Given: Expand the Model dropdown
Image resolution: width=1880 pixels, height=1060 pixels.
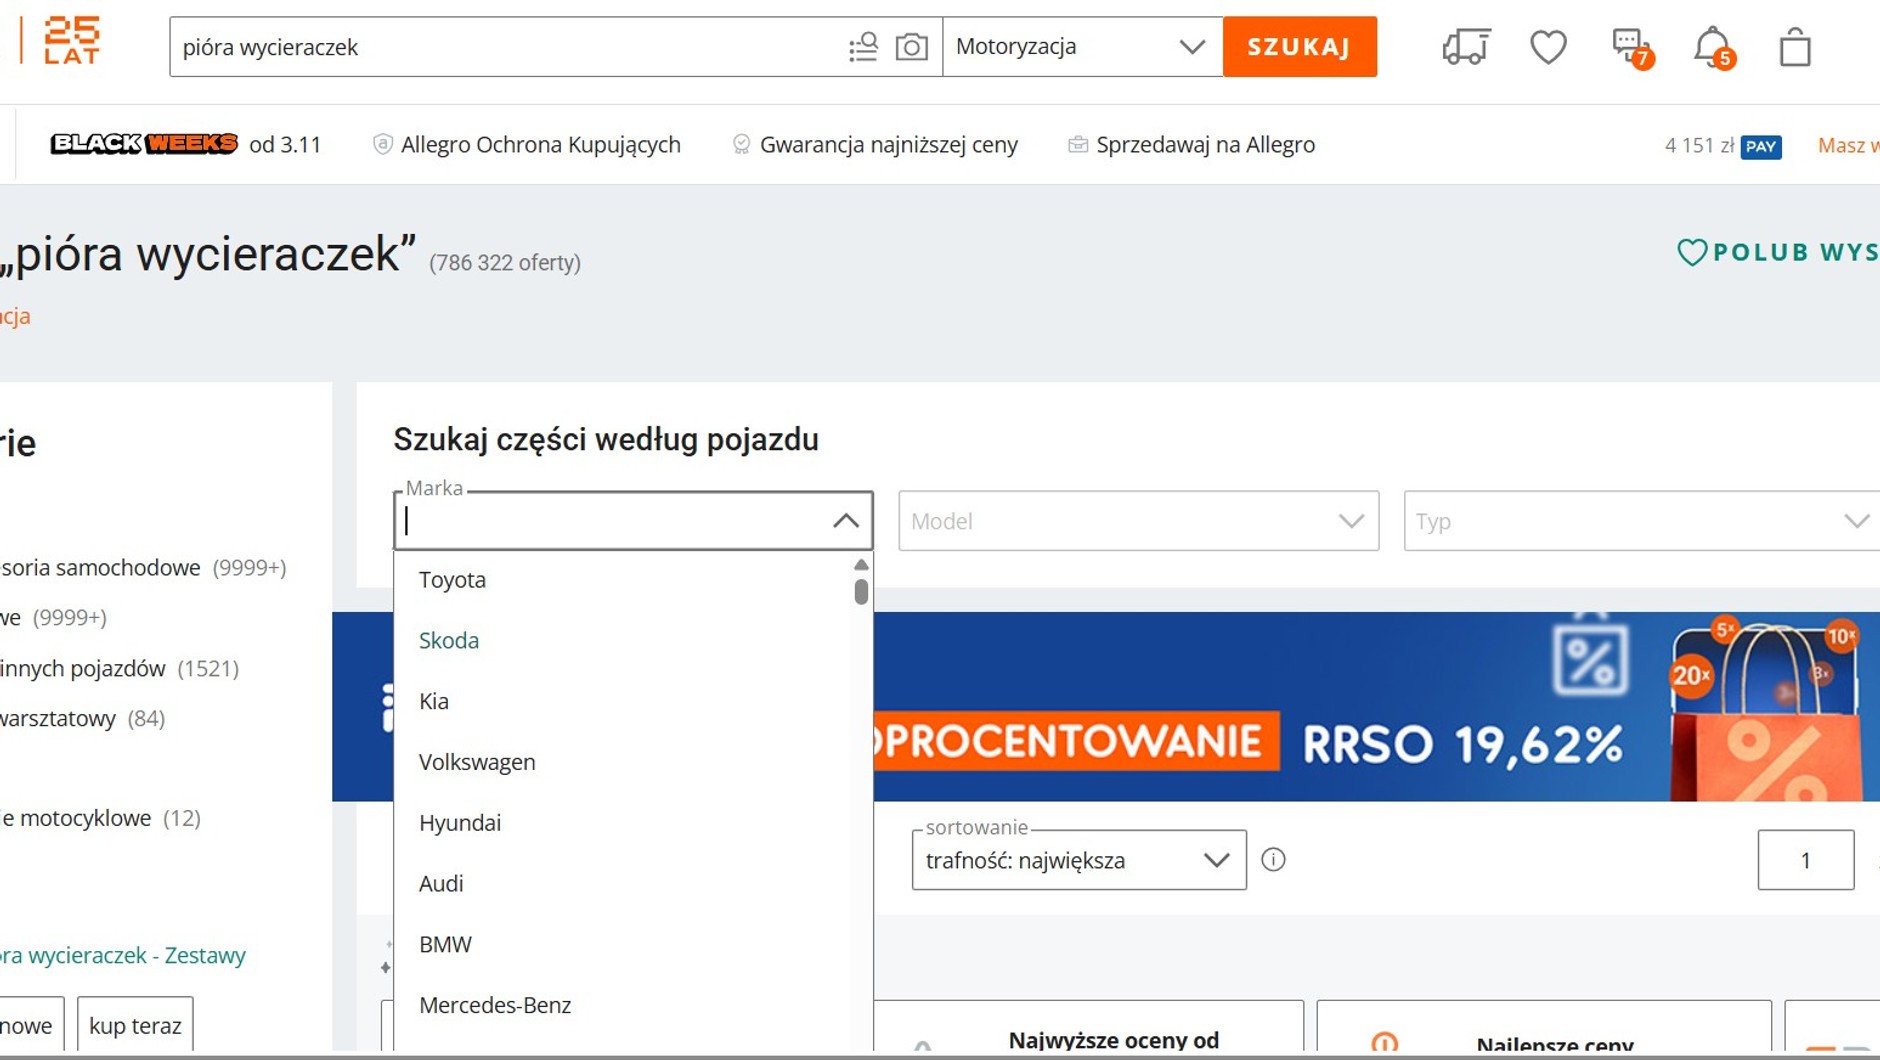Looking at the screenshot, I should coord(1138,521).
